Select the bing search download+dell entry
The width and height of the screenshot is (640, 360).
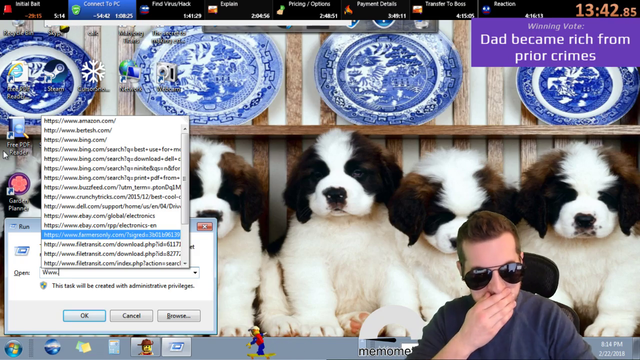111,159
